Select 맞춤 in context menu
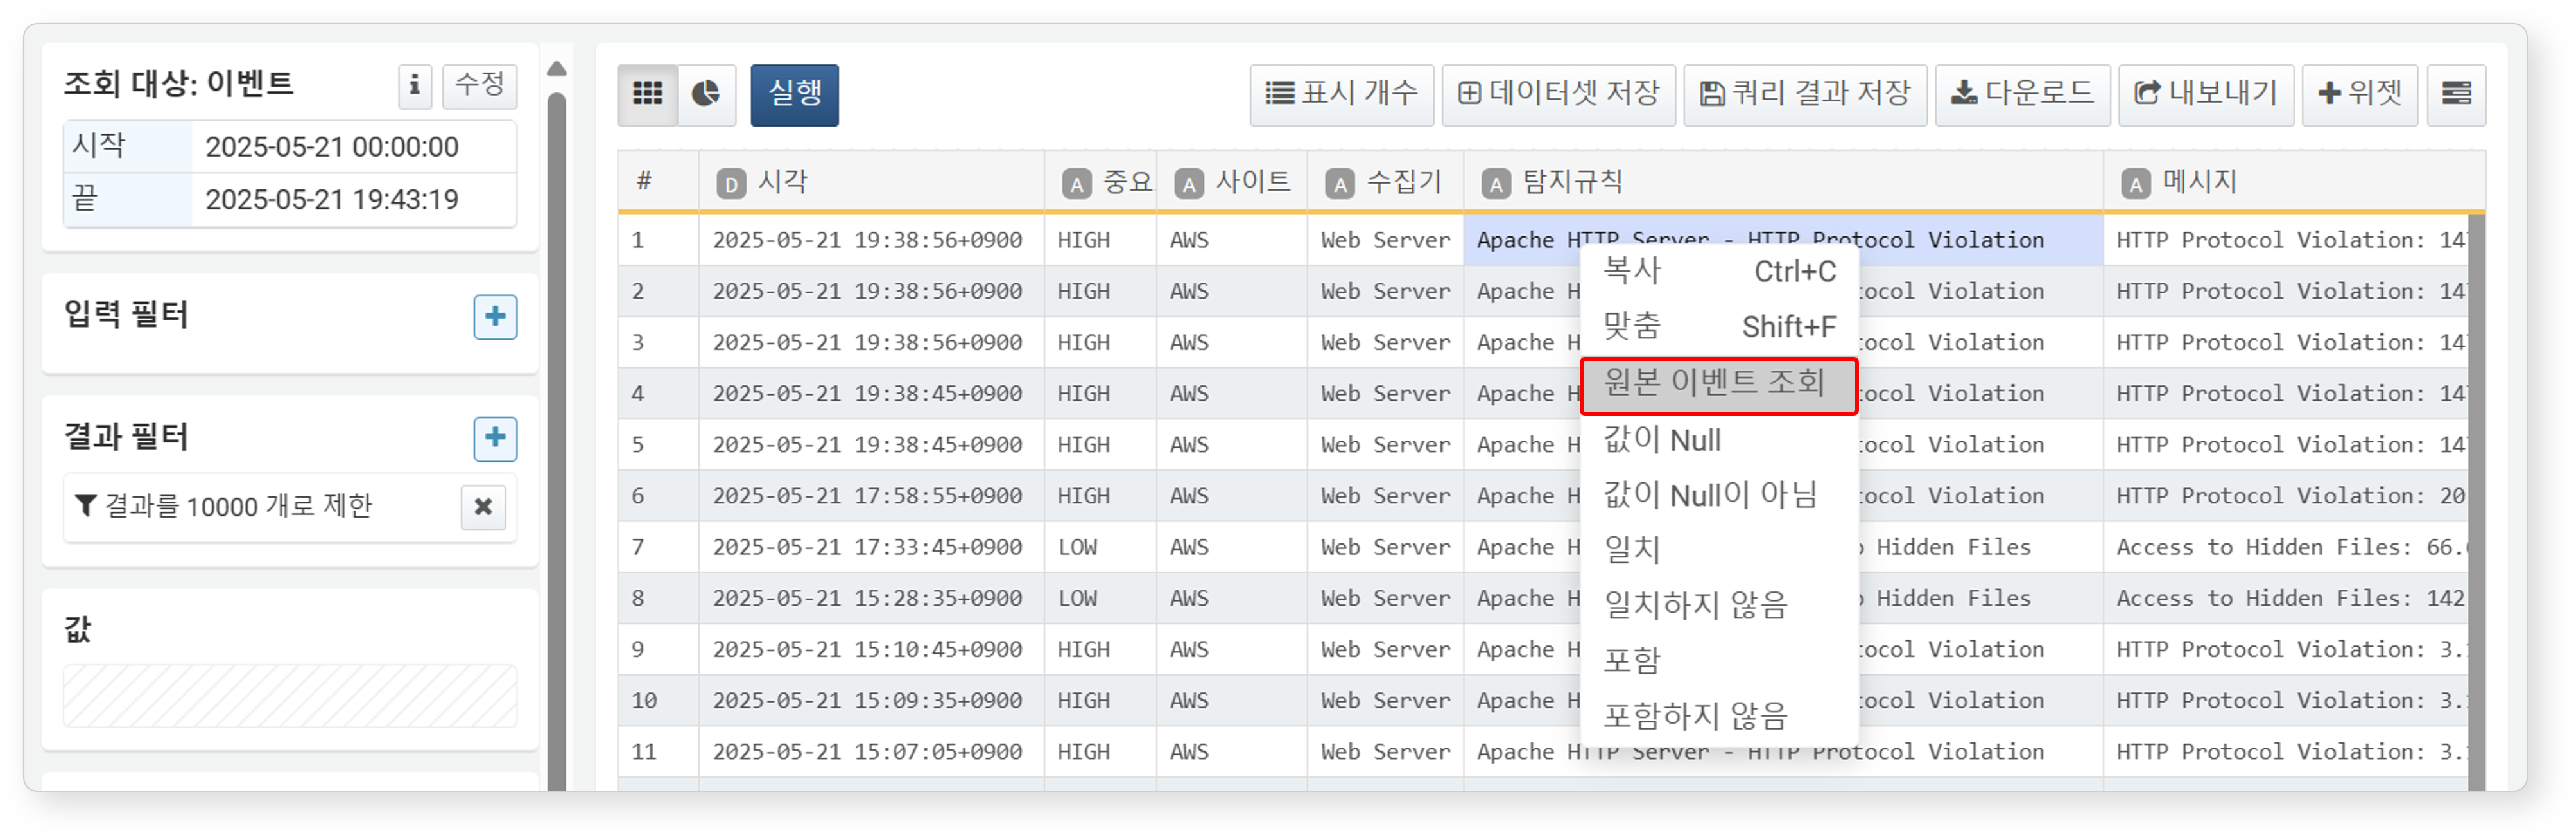 (1719, 325)
